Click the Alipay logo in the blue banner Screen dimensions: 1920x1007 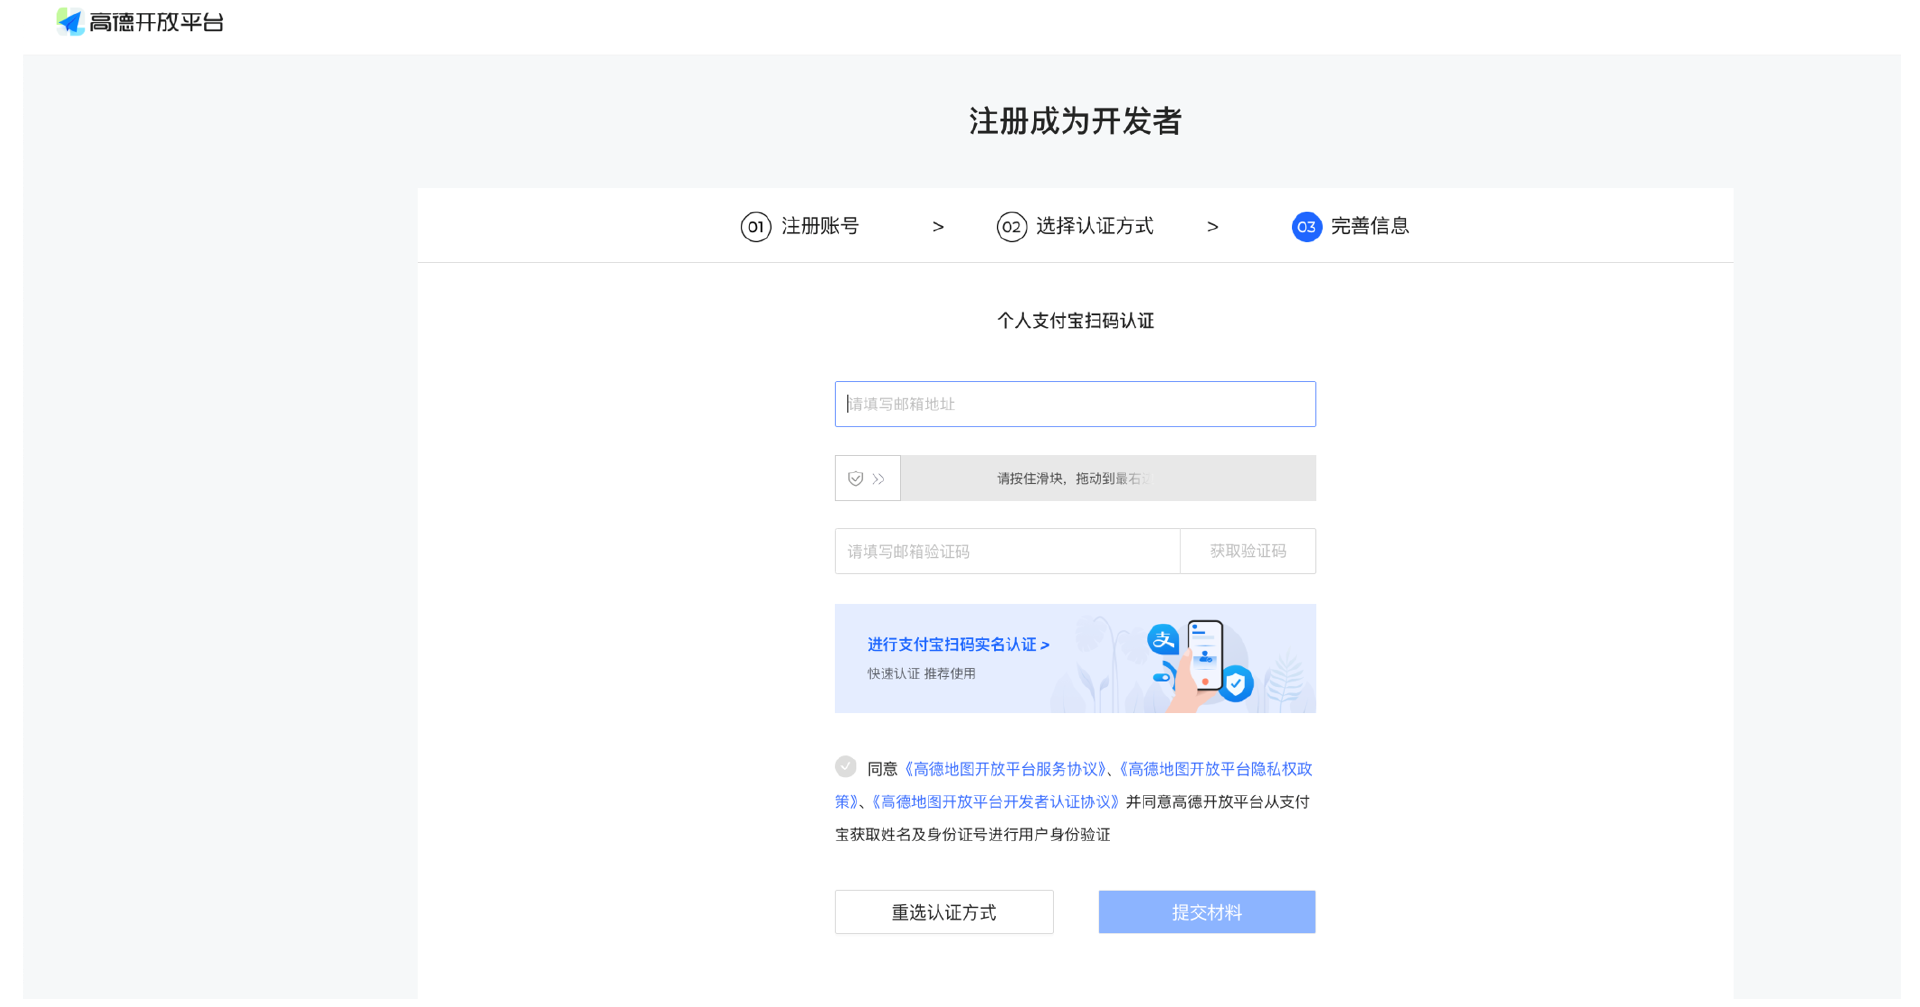pyautogui.click(x=1163, y=639)
